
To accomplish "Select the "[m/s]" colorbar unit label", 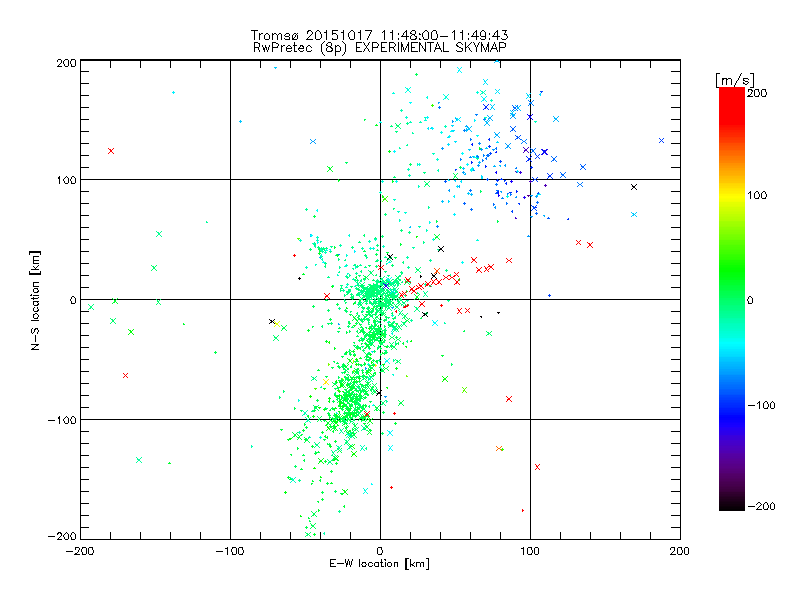I will click(735, 80).
